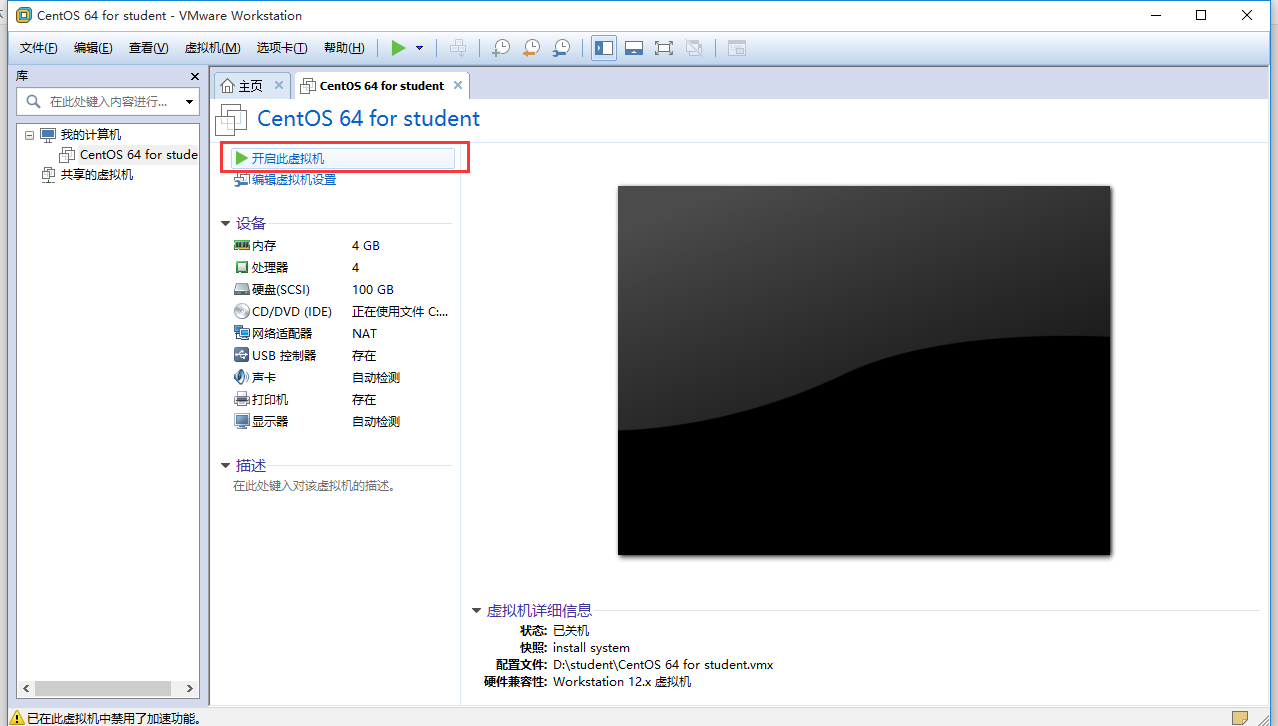Switch to the 主页 tab
Screen dimensions: 1278x726
point(250,86)
